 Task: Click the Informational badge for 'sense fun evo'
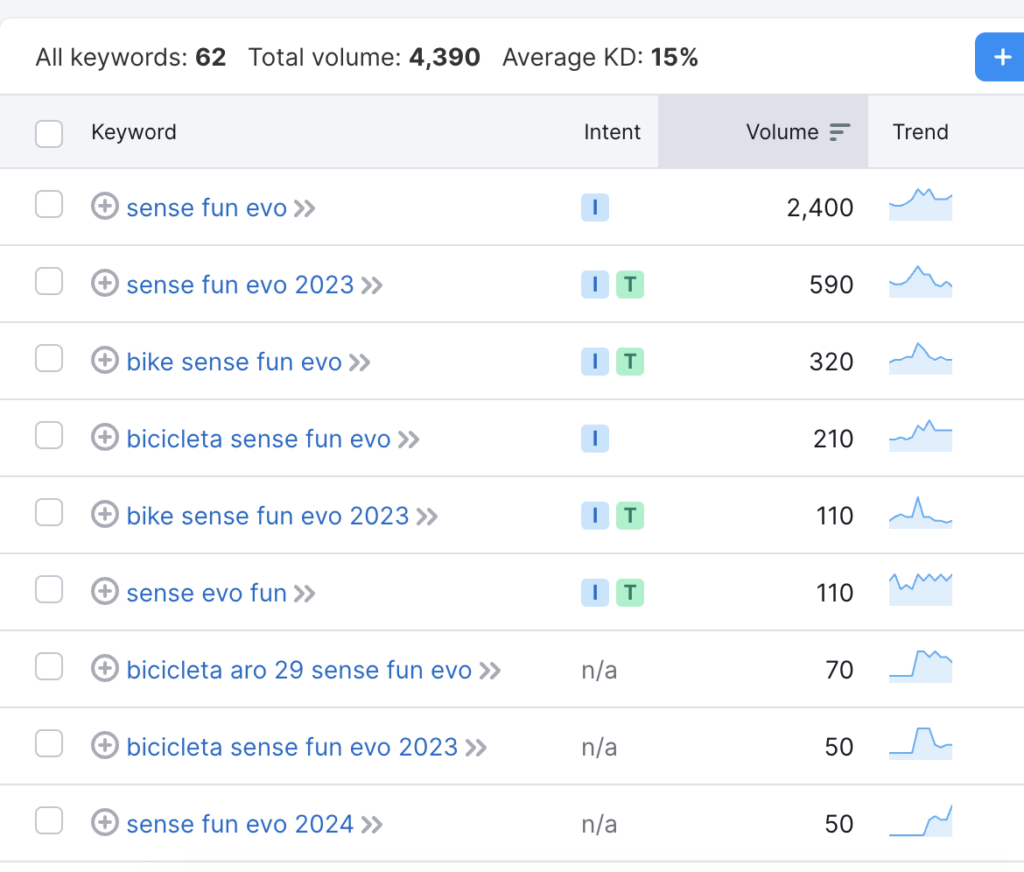[x=595, y=208]
